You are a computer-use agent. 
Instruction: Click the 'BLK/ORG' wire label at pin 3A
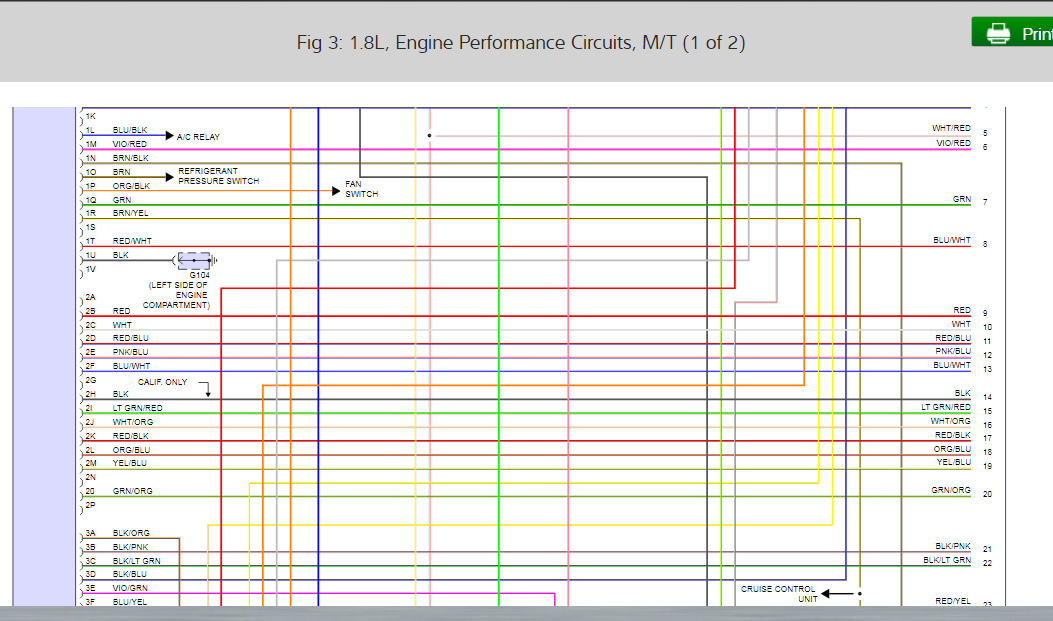tap(131, 533)
